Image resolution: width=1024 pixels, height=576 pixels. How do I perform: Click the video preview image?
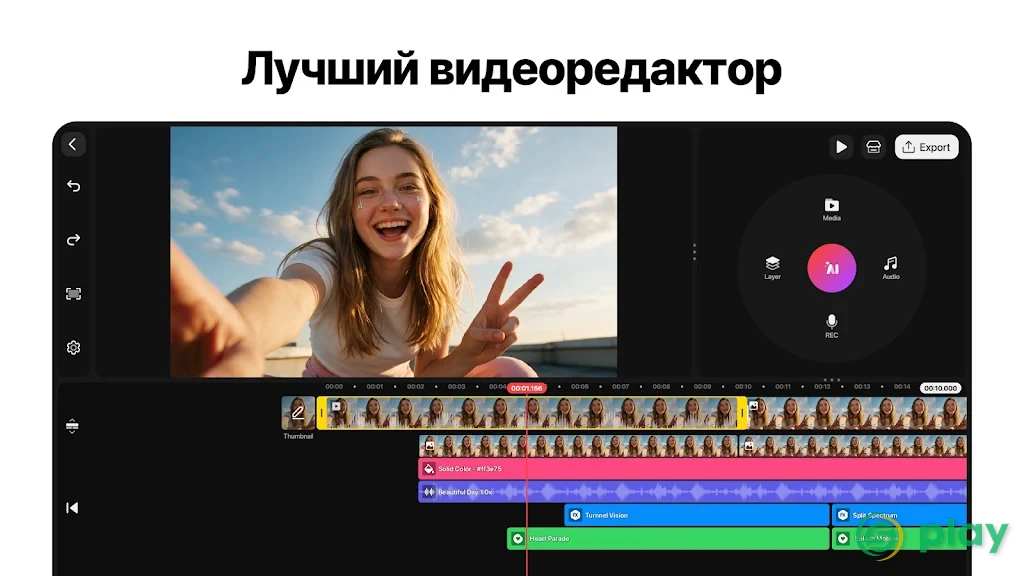click(393, 251)
